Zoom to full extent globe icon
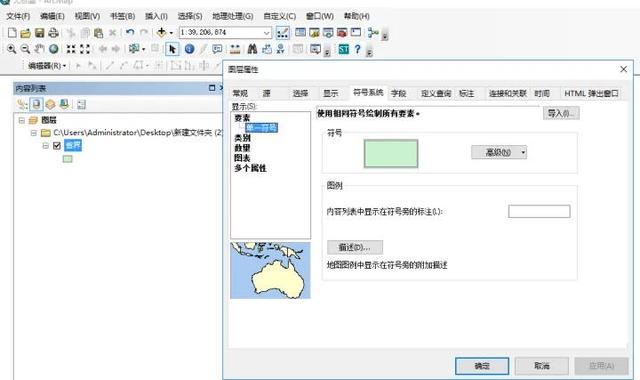This screenshot has height=380, width=640. click(x=53, y=49)
